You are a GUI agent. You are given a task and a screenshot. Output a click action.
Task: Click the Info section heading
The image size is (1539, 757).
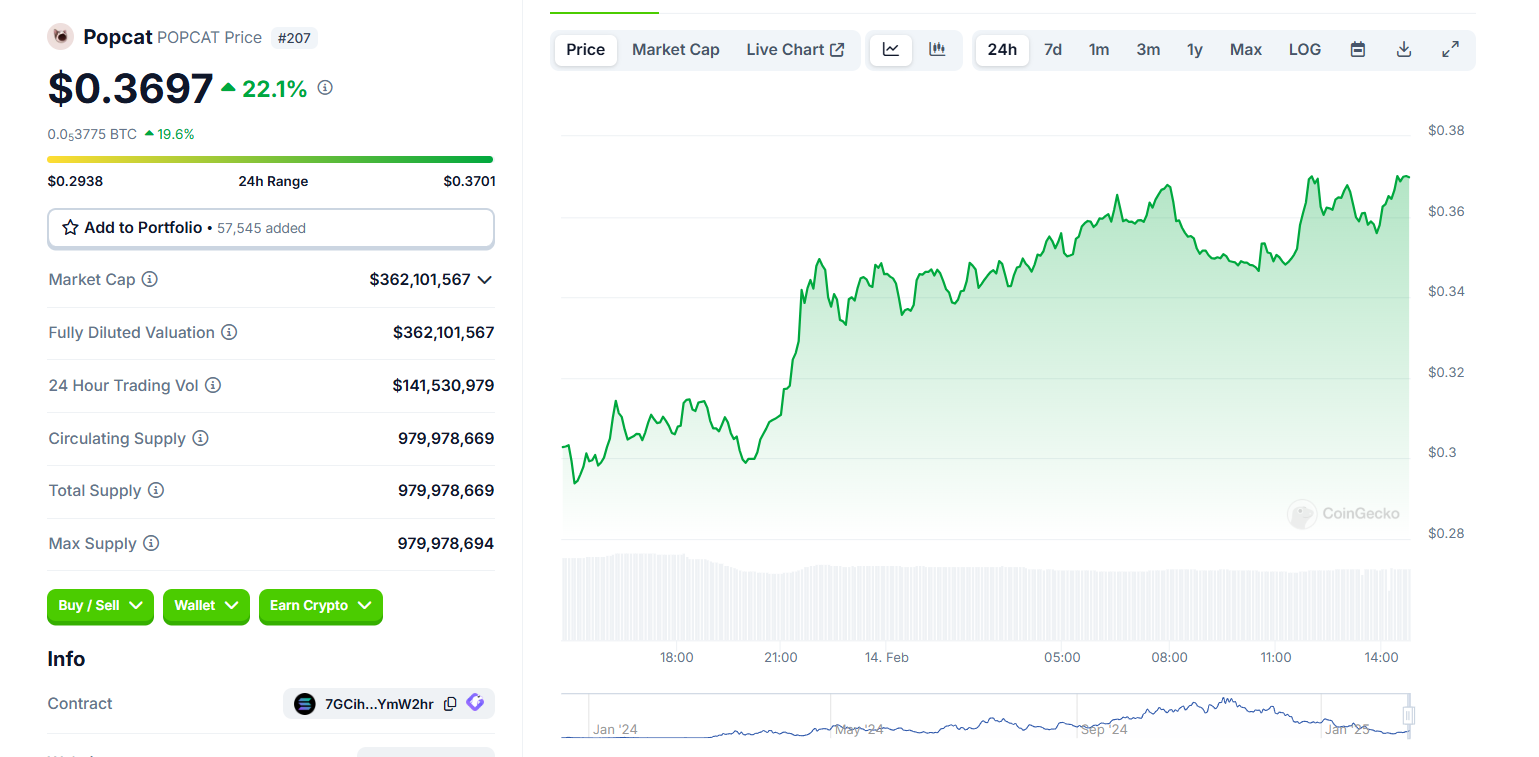point(66,659)
